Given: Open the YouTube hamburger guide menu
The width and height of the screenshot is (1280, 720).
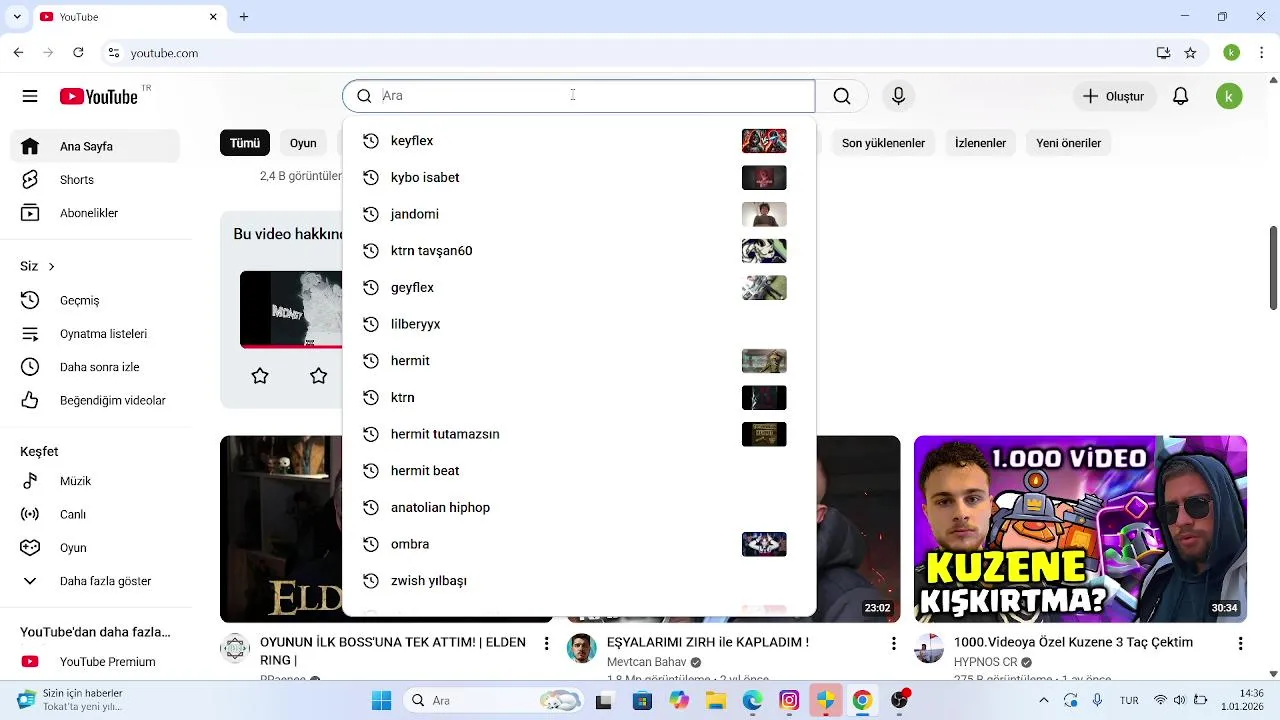Looking at the screenshot, I should click(30, 96).
